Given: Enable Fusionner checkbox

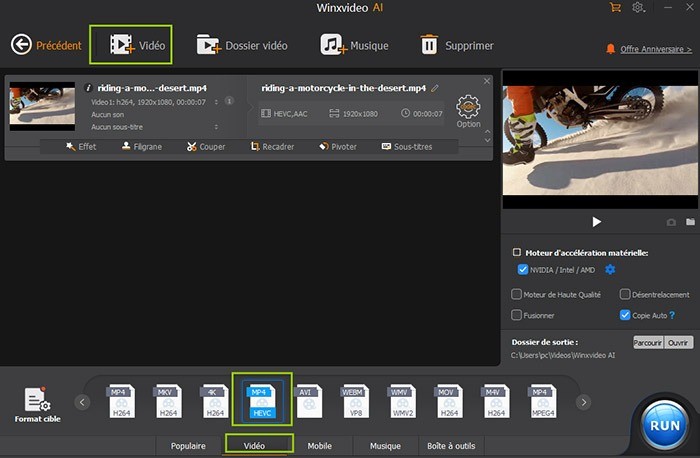Looking at the screenshot, I should 516,315.
